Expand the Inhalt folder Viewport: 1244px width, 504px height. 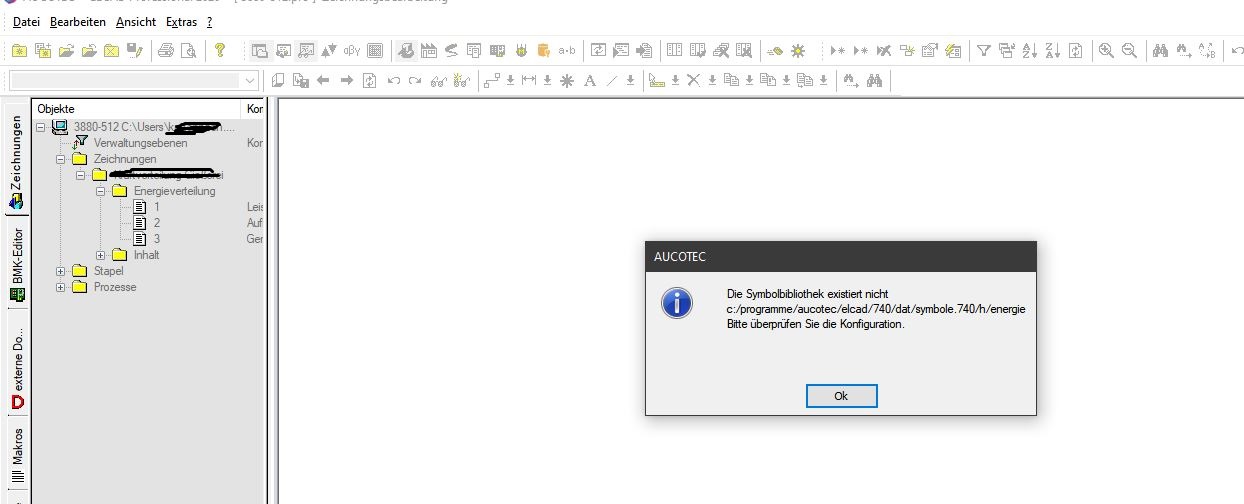coord(101,255)
